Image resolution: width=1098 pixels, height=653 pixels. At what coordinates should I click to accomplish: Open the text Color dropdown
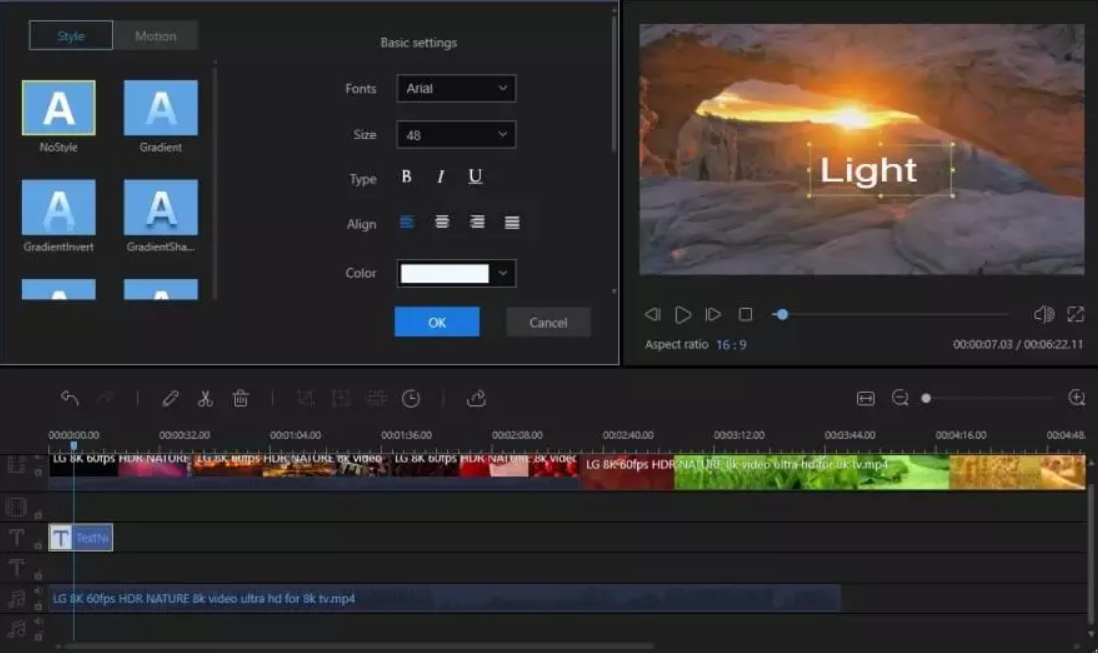(504, 273)
